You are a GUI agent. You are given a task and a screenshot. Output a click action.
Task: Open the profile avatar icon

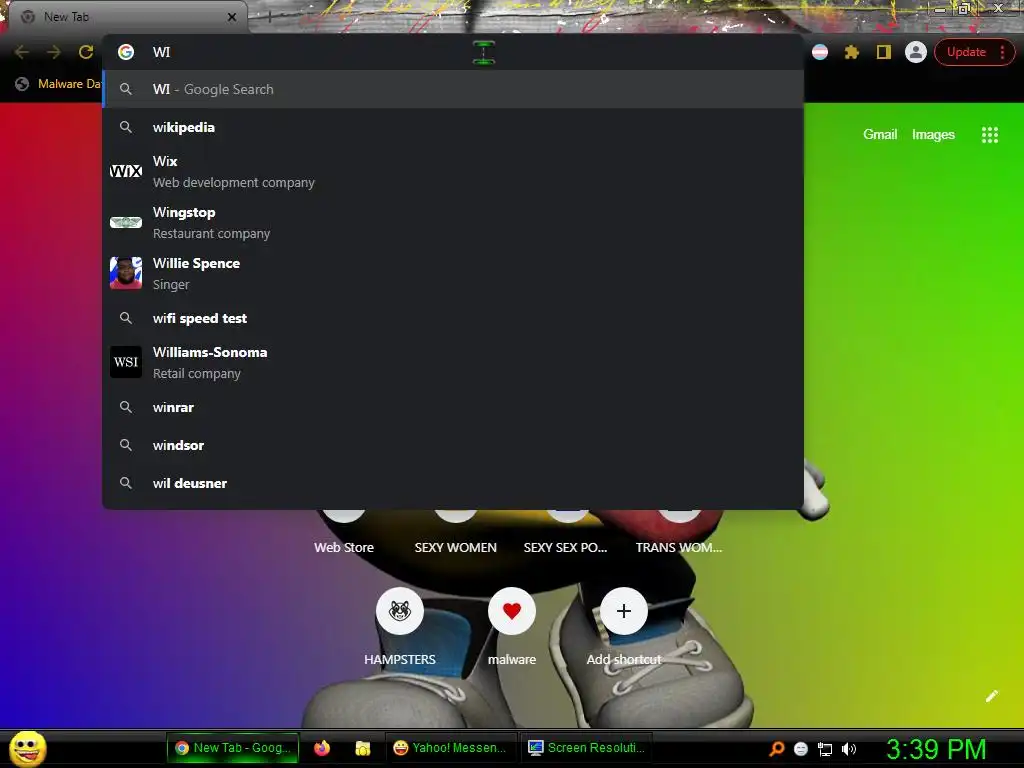(x=916, y=52)
